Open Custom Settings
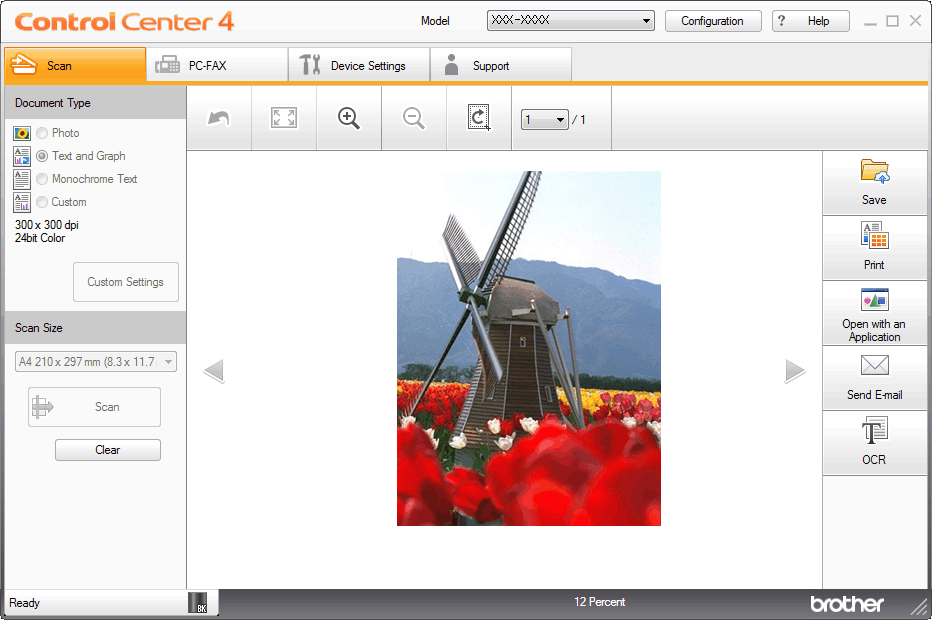Viewport: 932px width, 620px height. (125, 282)
